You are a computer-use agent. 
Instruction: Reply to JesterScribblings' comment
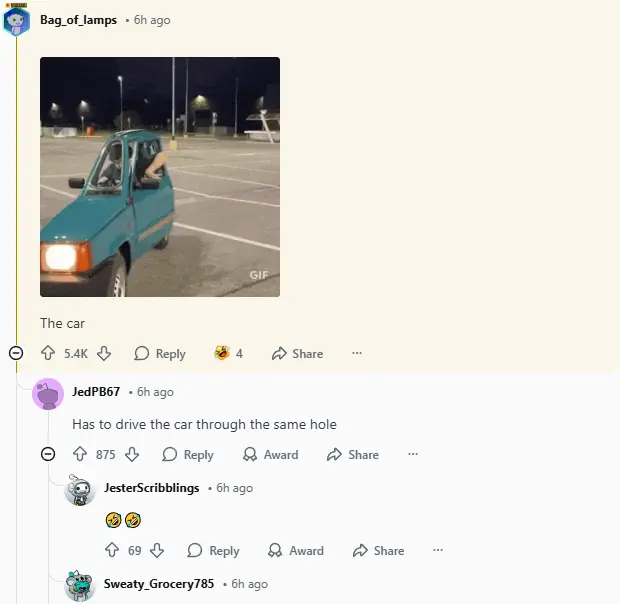click(214, 551)
